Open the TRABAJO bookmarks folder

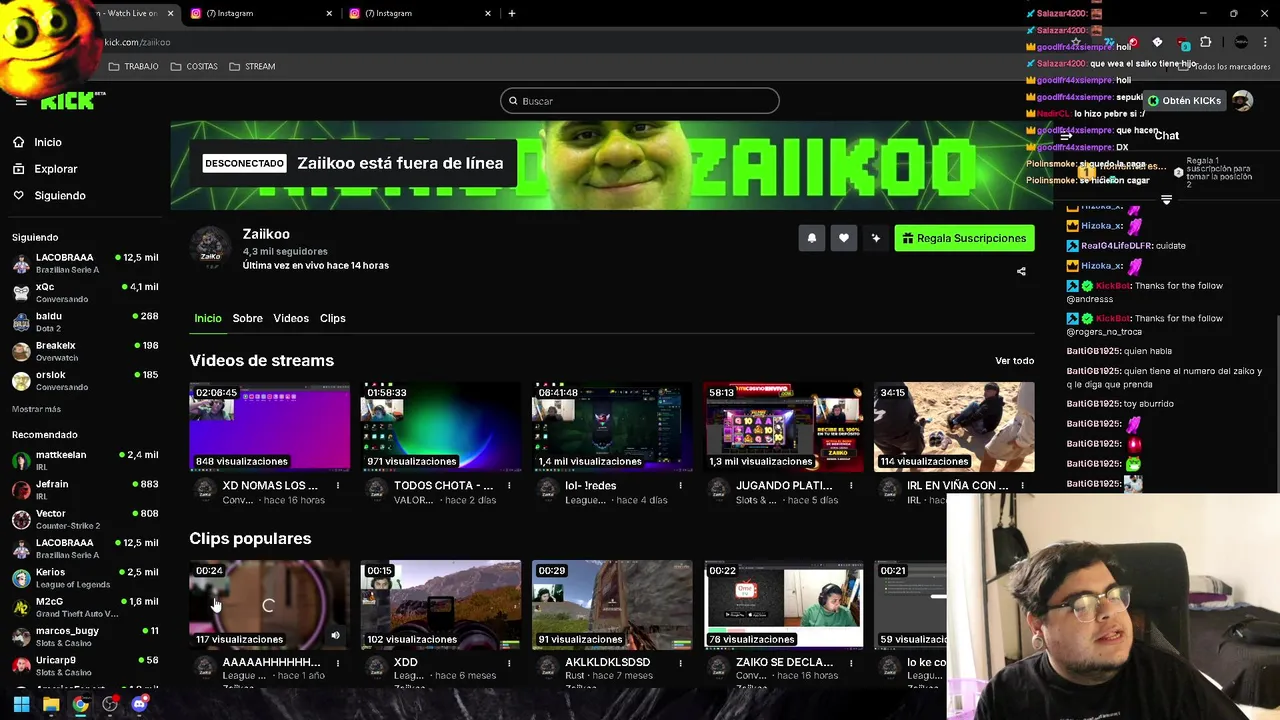(133, 66)
